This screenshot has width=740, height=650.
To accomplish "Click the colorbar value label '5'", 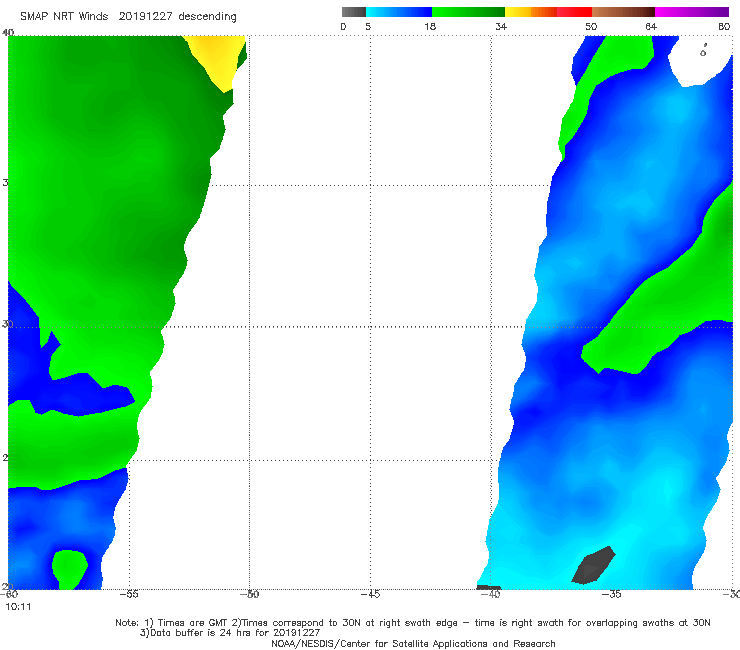I will pyautogui.click(x=368, y=27).
